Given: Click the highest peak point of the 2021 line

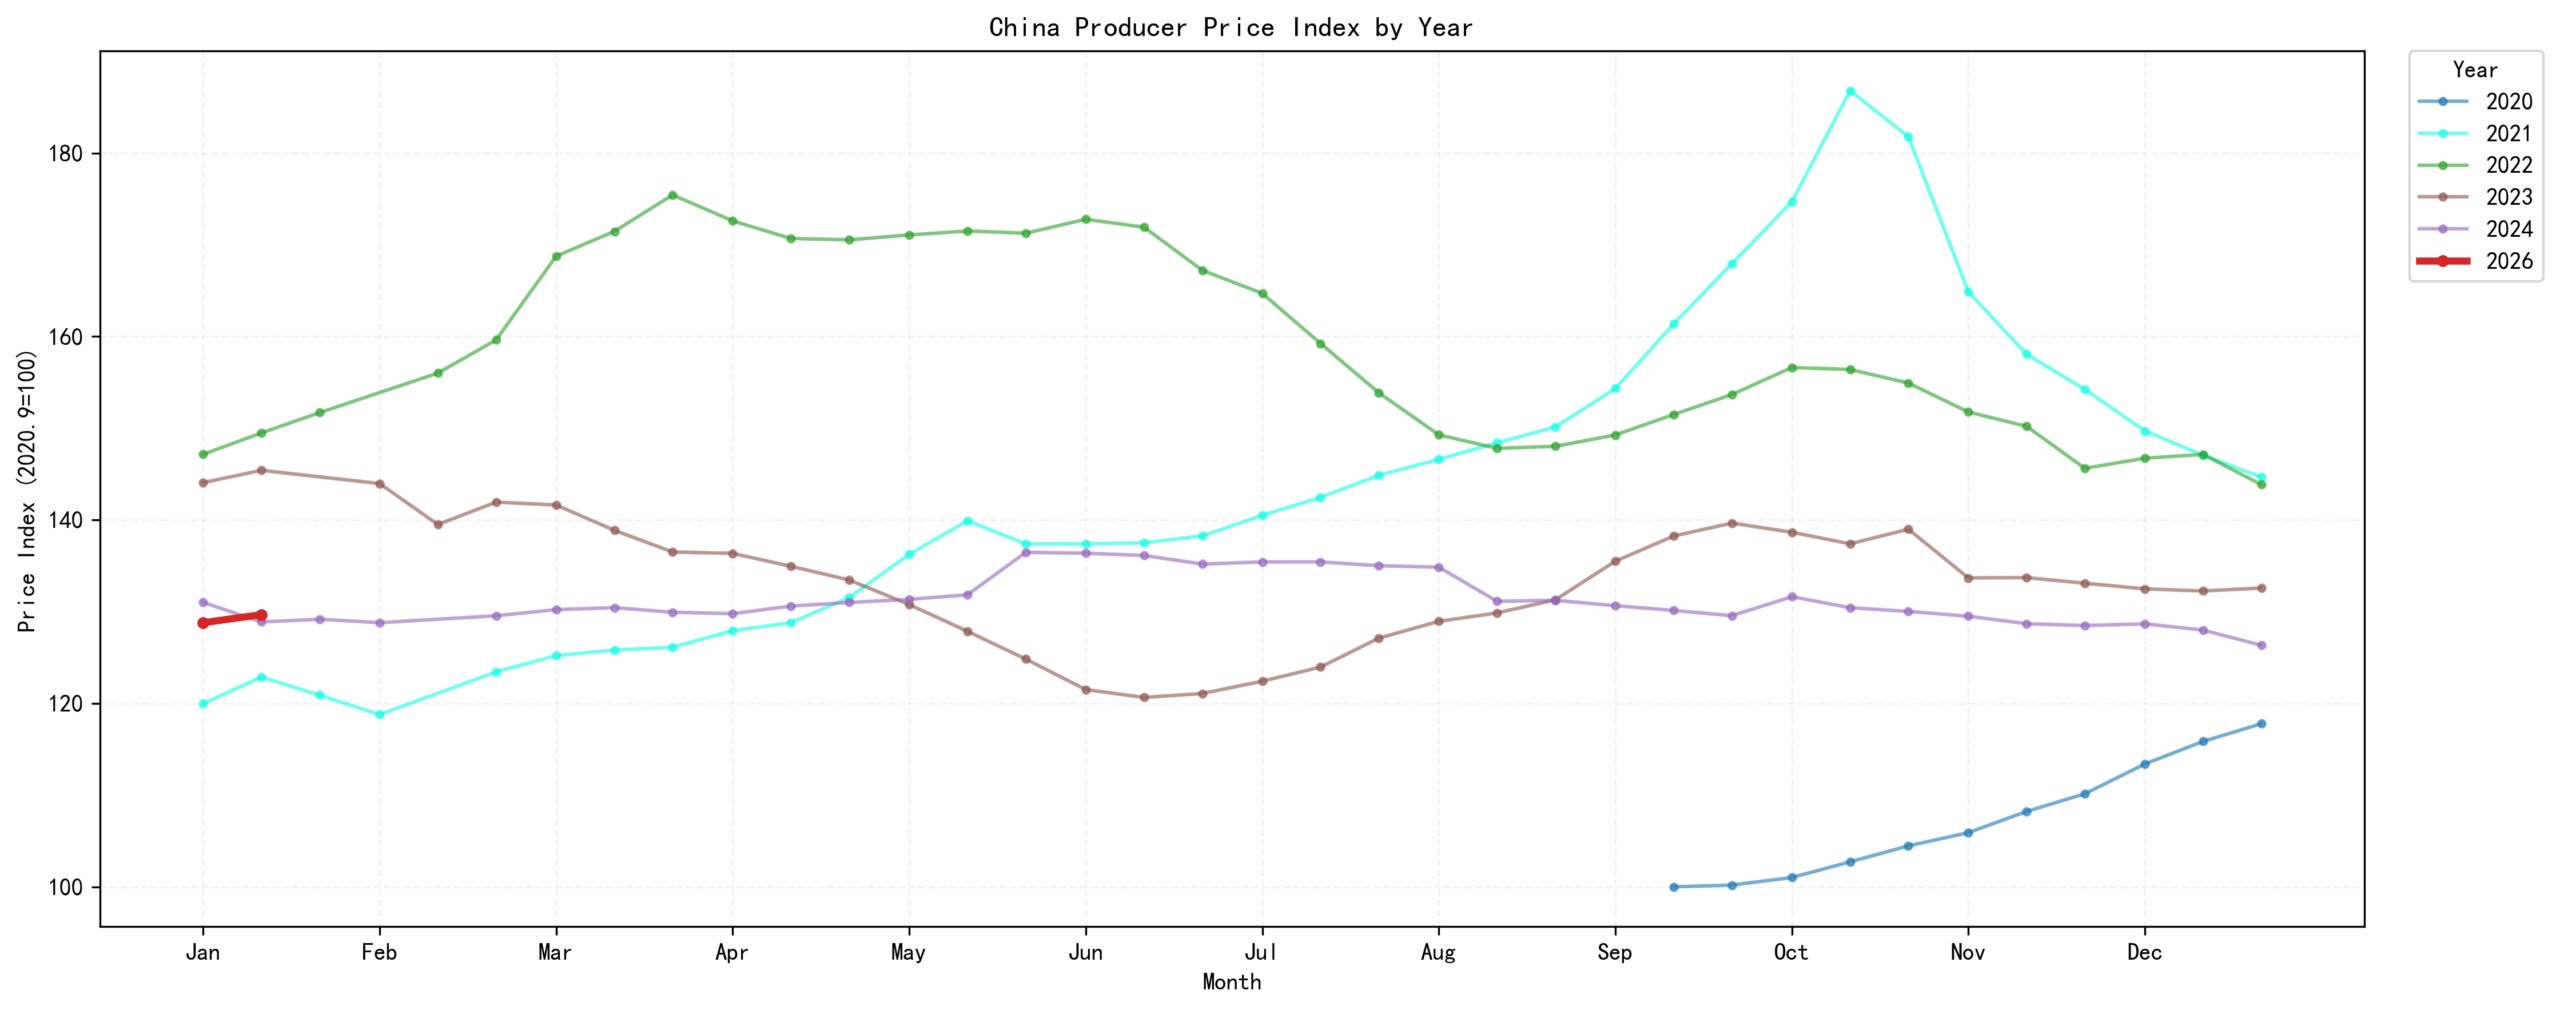Looking at the screenshot, I should (1849, 91).
